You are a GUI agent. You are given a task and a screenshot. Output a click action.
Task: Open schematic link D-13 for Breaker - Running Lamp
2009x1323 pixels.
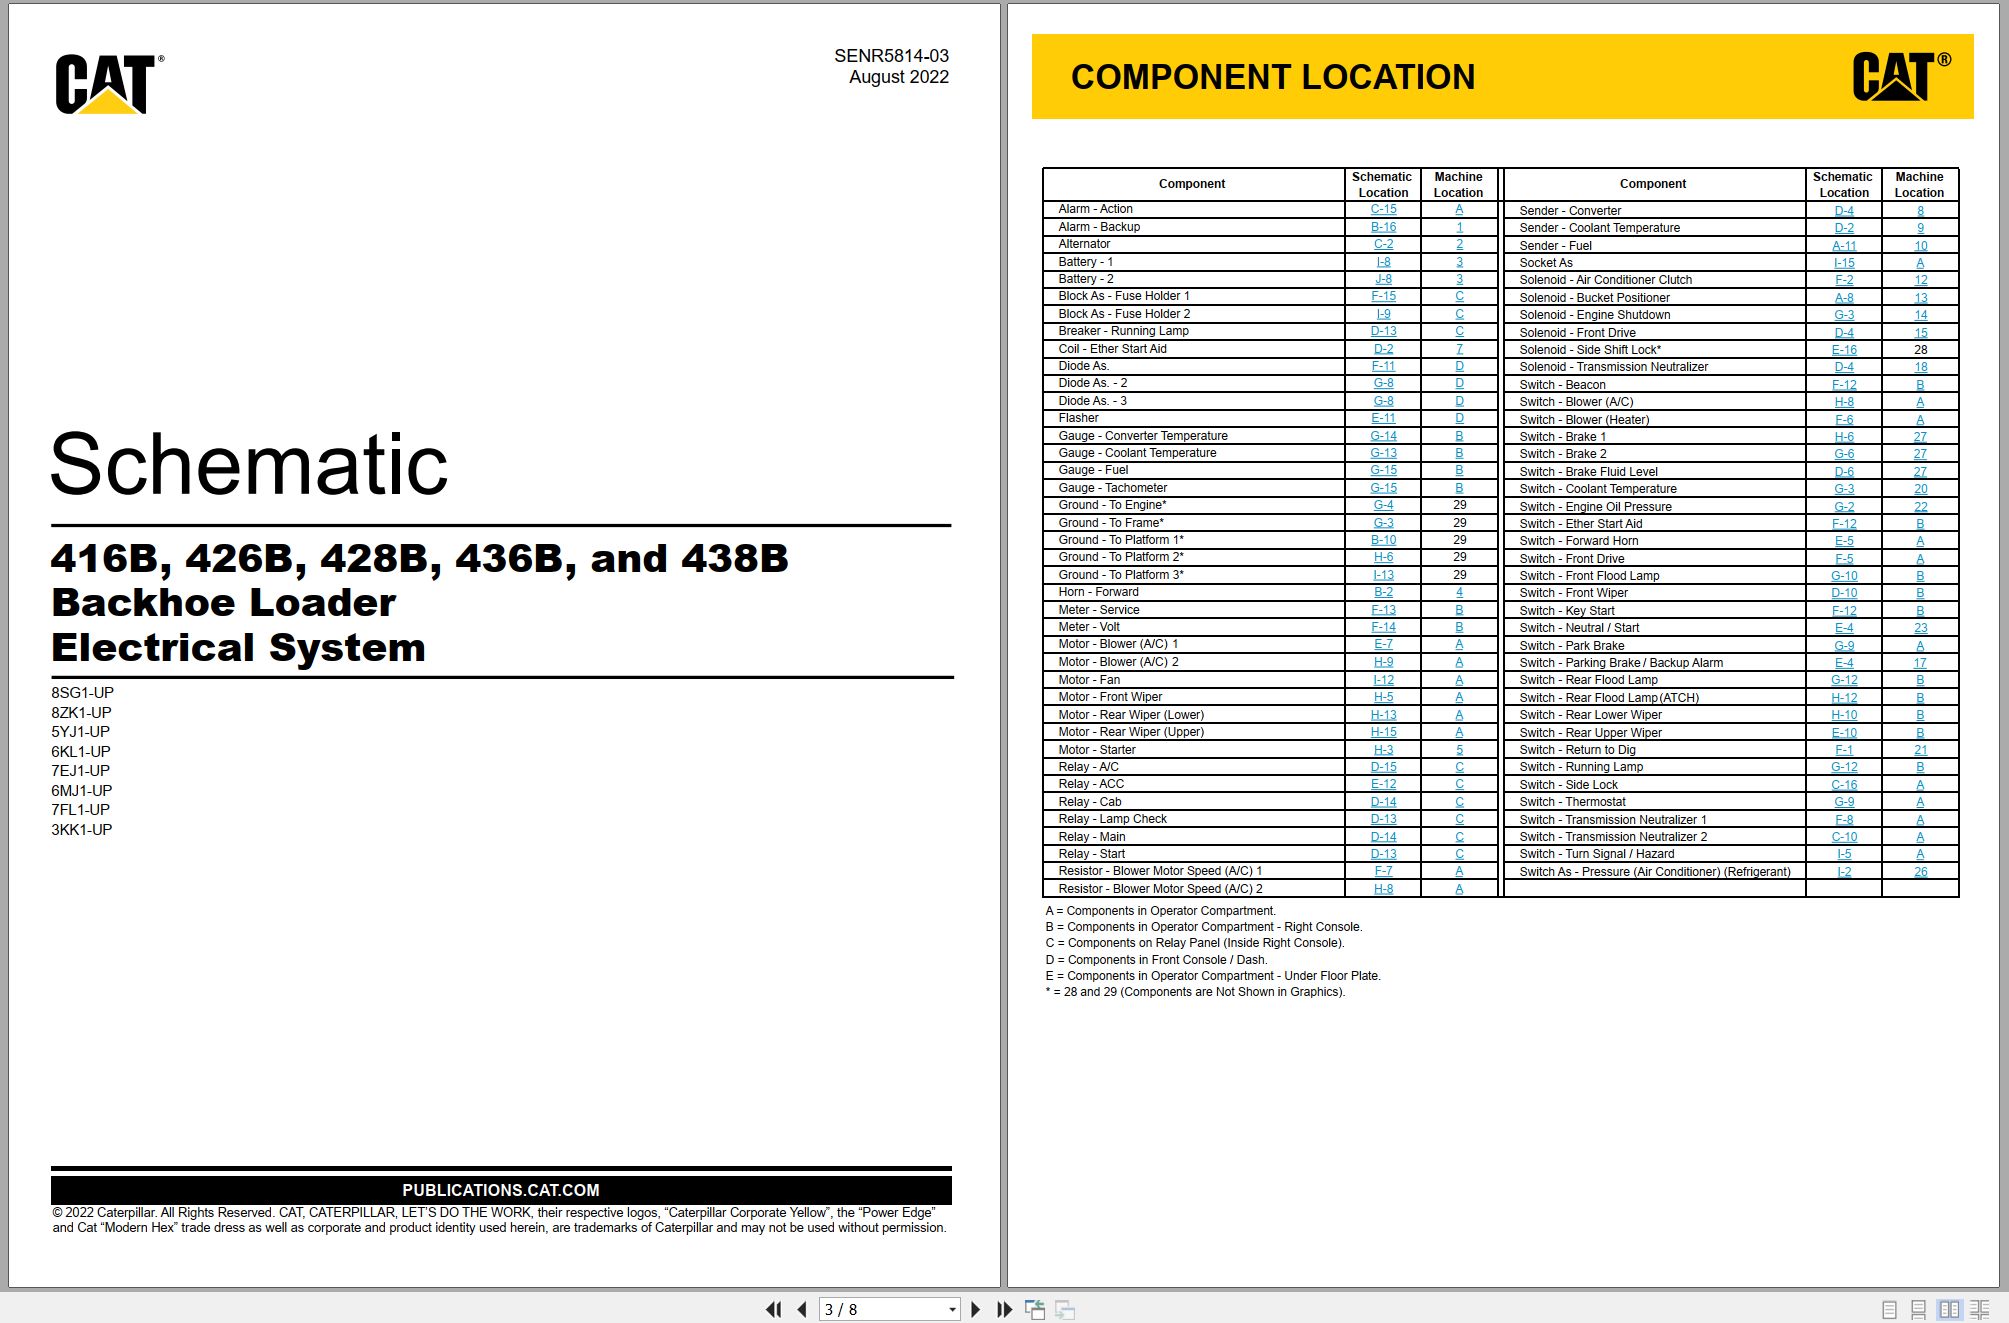point(1383,331)
